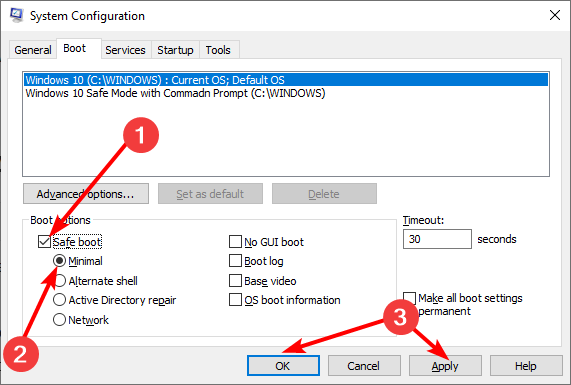Click the Apply button
This screenshot has height=385, width=571.
445,366
